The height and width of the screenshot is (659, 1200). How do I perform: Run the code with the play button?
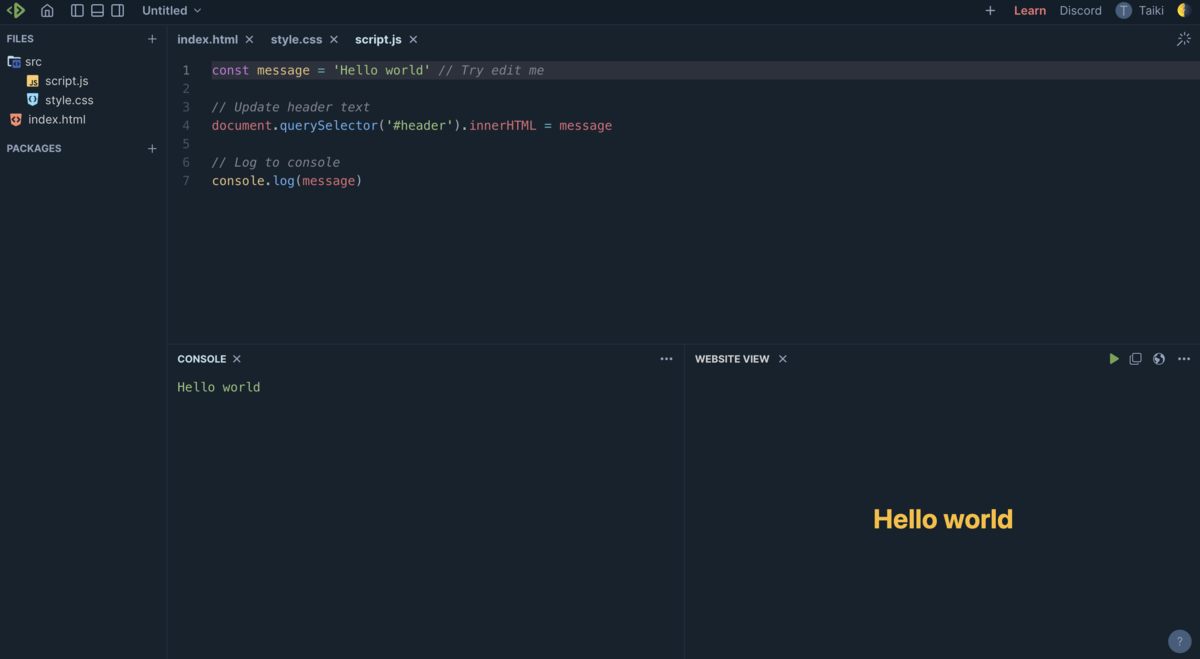click(x=1113, y=358)
